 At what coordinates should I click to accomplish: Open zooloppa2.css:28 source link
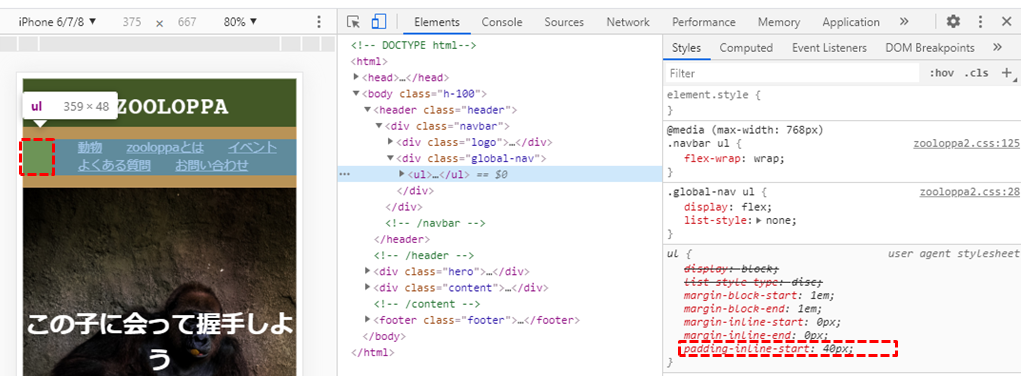[x=970, y=192]
